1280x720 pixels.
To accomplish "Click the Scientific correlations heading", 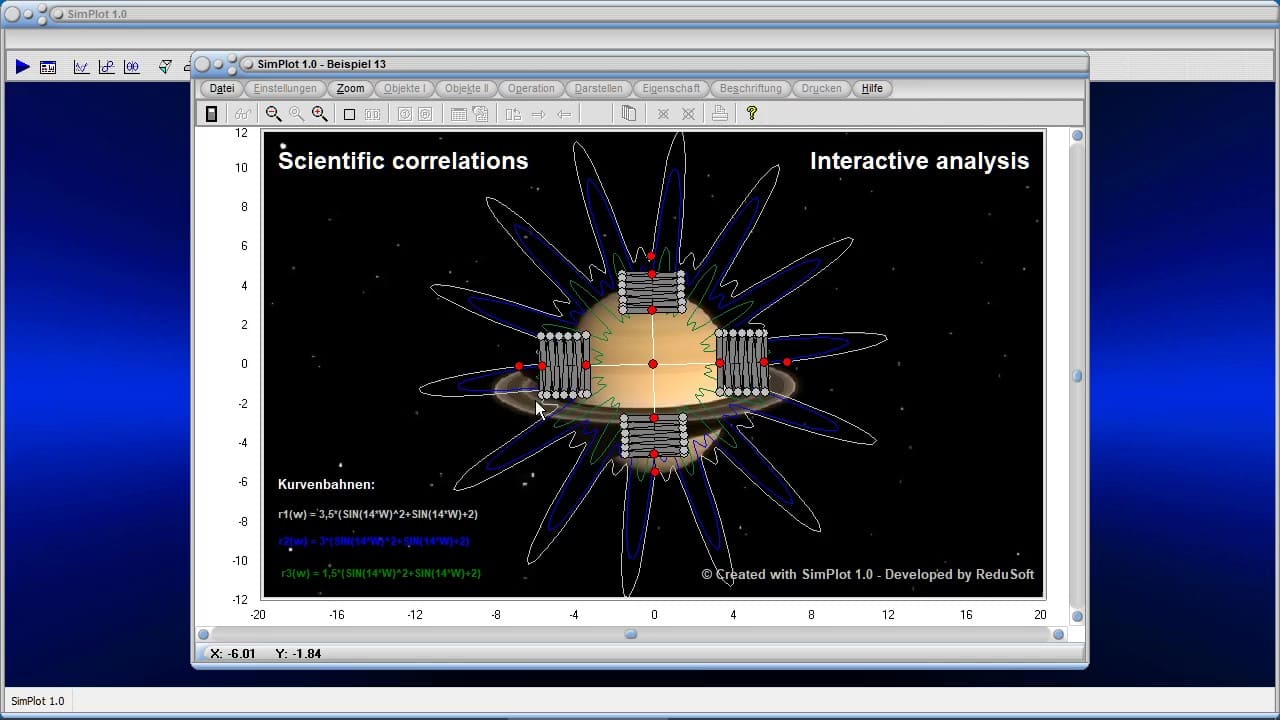I will tap(403, 161).
